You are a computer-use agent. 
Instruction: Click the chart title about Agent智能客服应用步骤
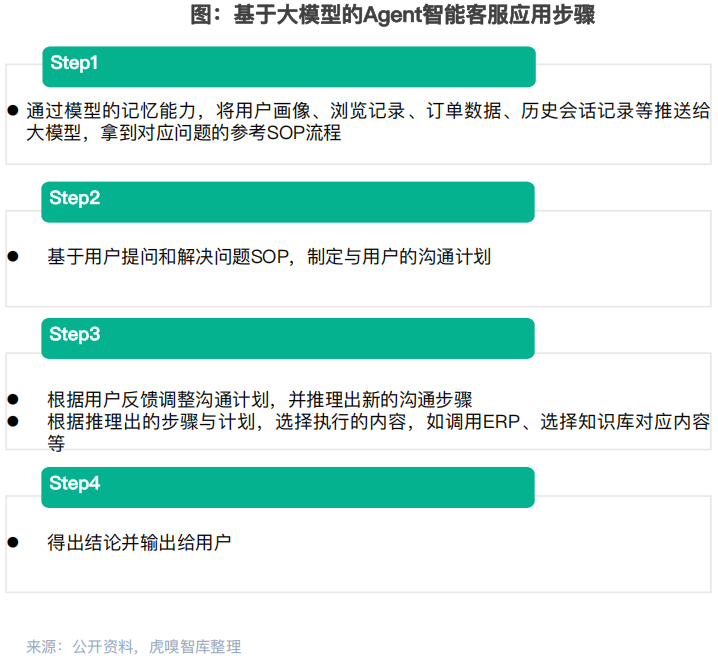coord(392,15)
